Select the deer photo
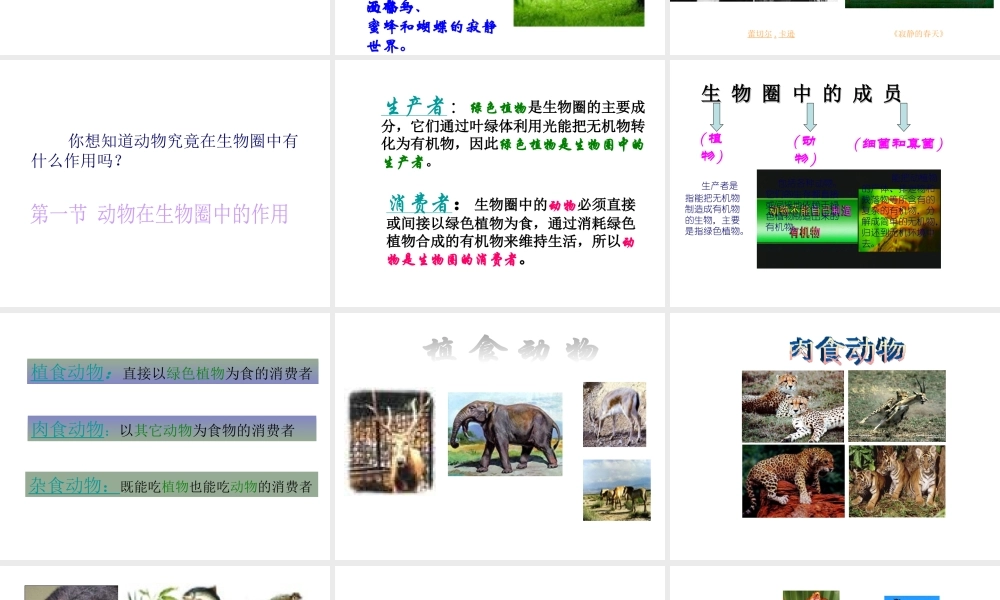The width and height of the screenshot is (1000, 600). [x=392, y=441]
